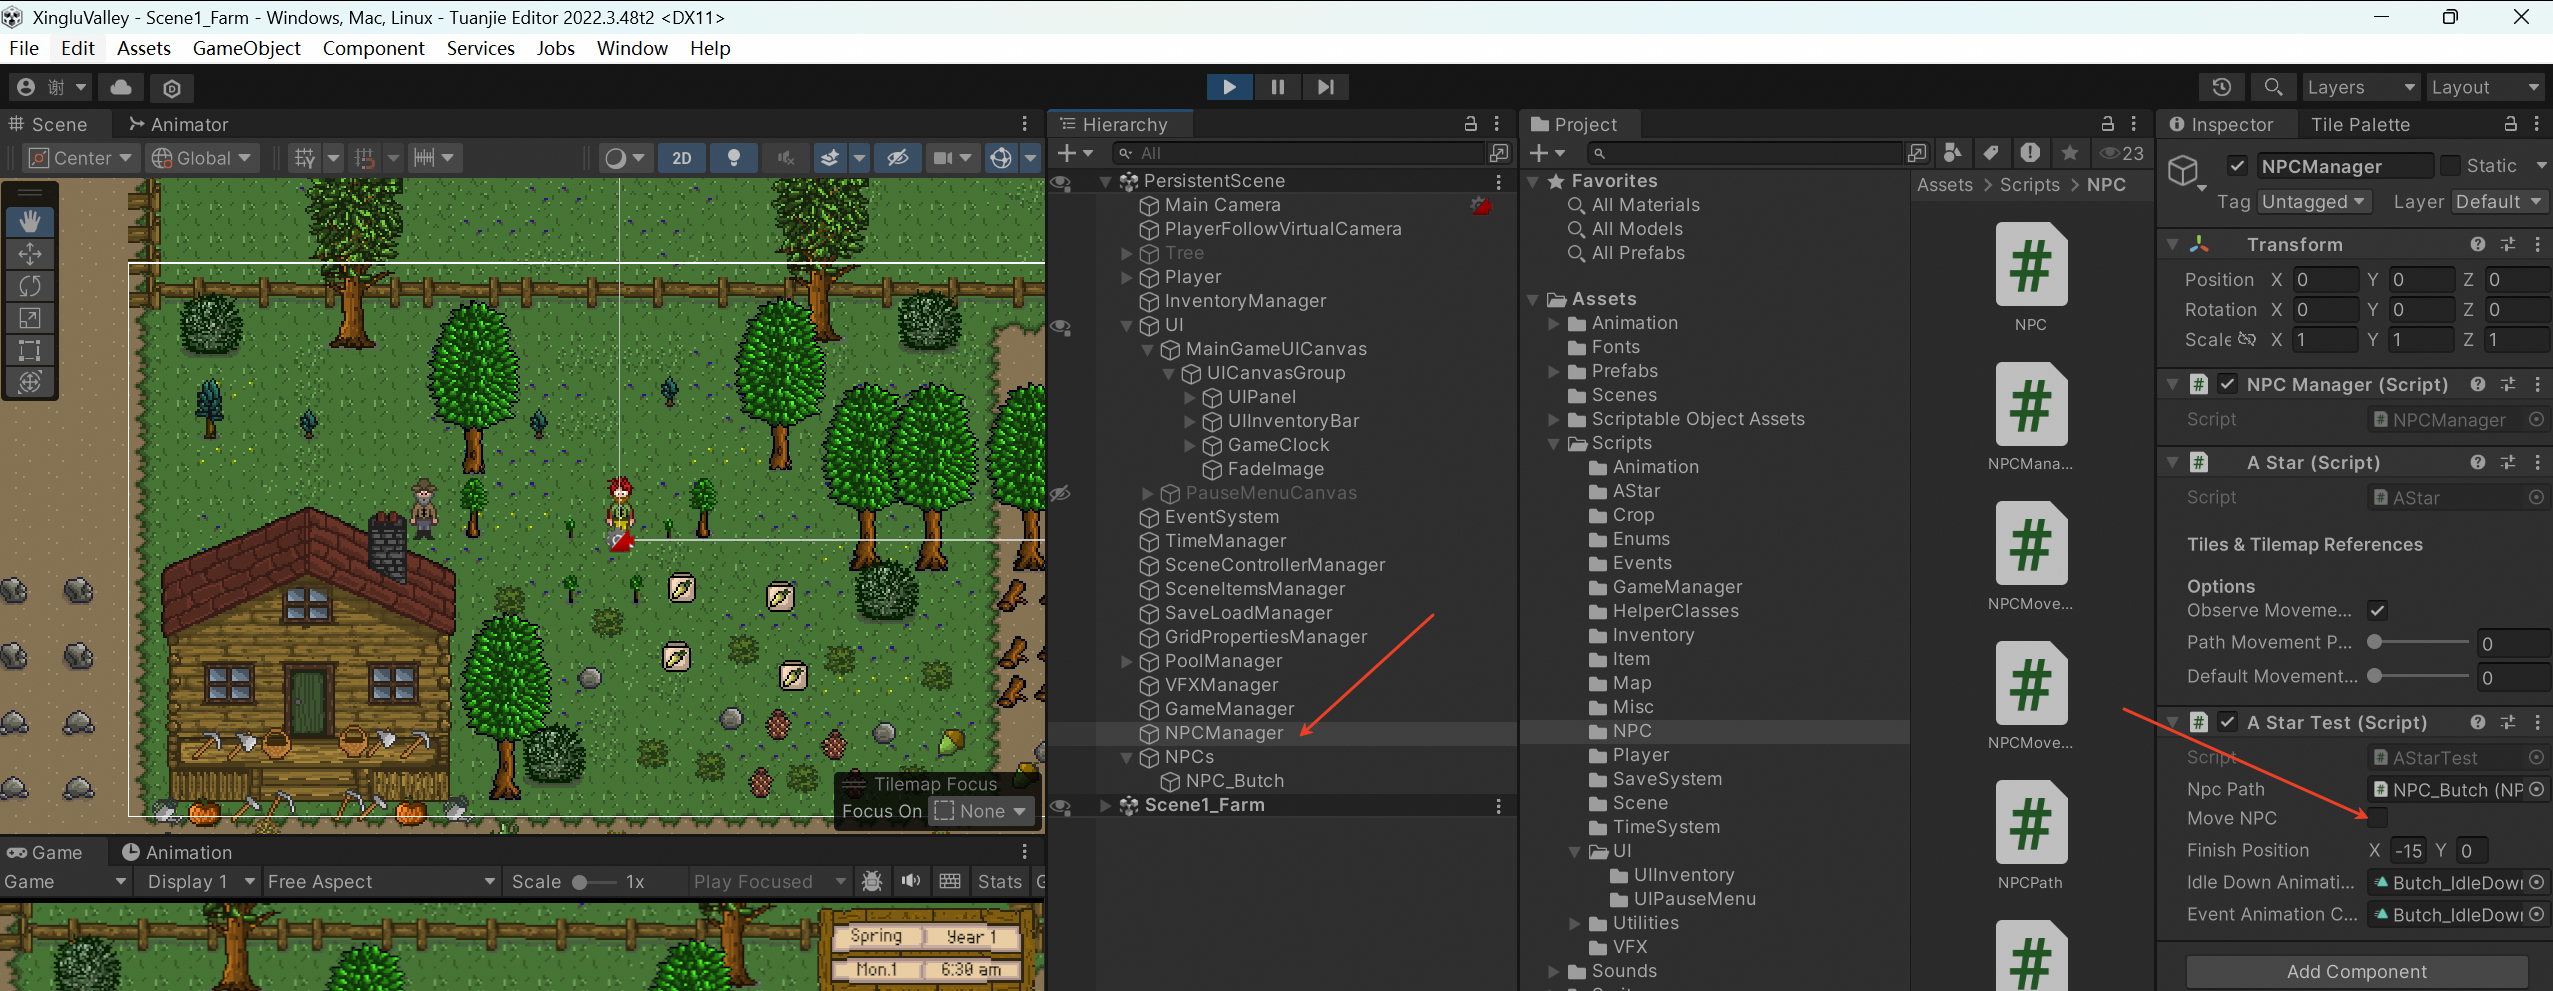Click the Hierarchy panel lock icon
The width and height of the screenshot is (2553, 991).
point(1471,124)
